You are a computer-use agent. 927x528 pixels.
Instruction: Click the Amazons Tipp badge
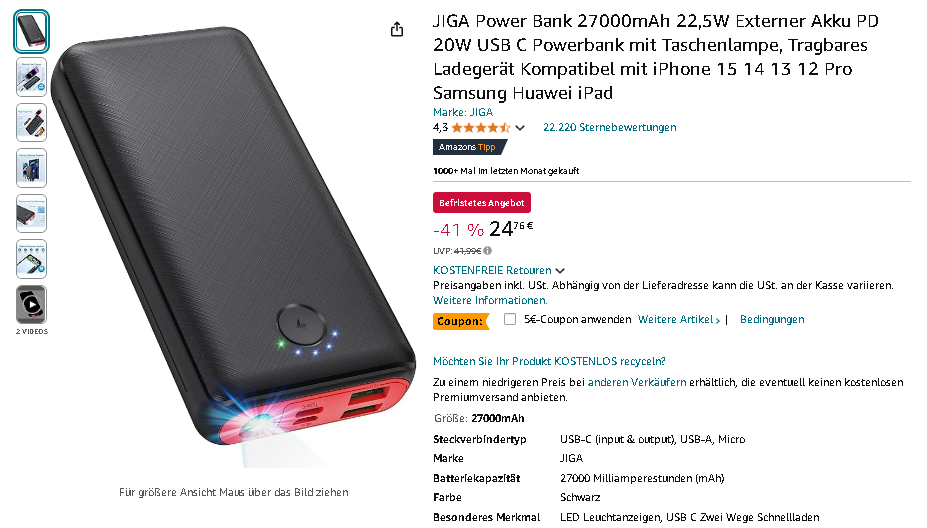(x=469, y=147)
